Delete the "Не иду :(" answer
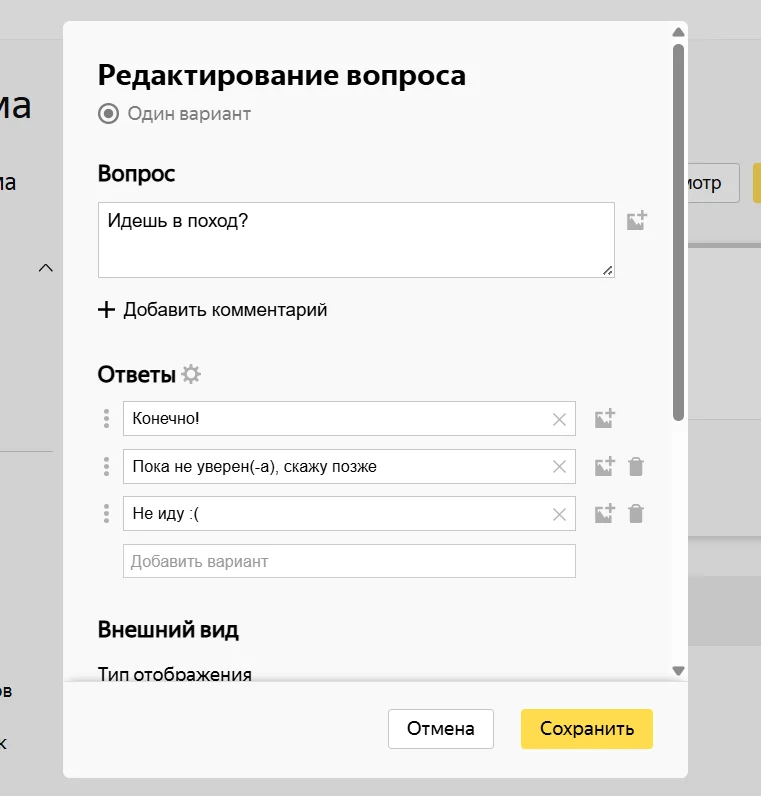 tap(635, 514)
